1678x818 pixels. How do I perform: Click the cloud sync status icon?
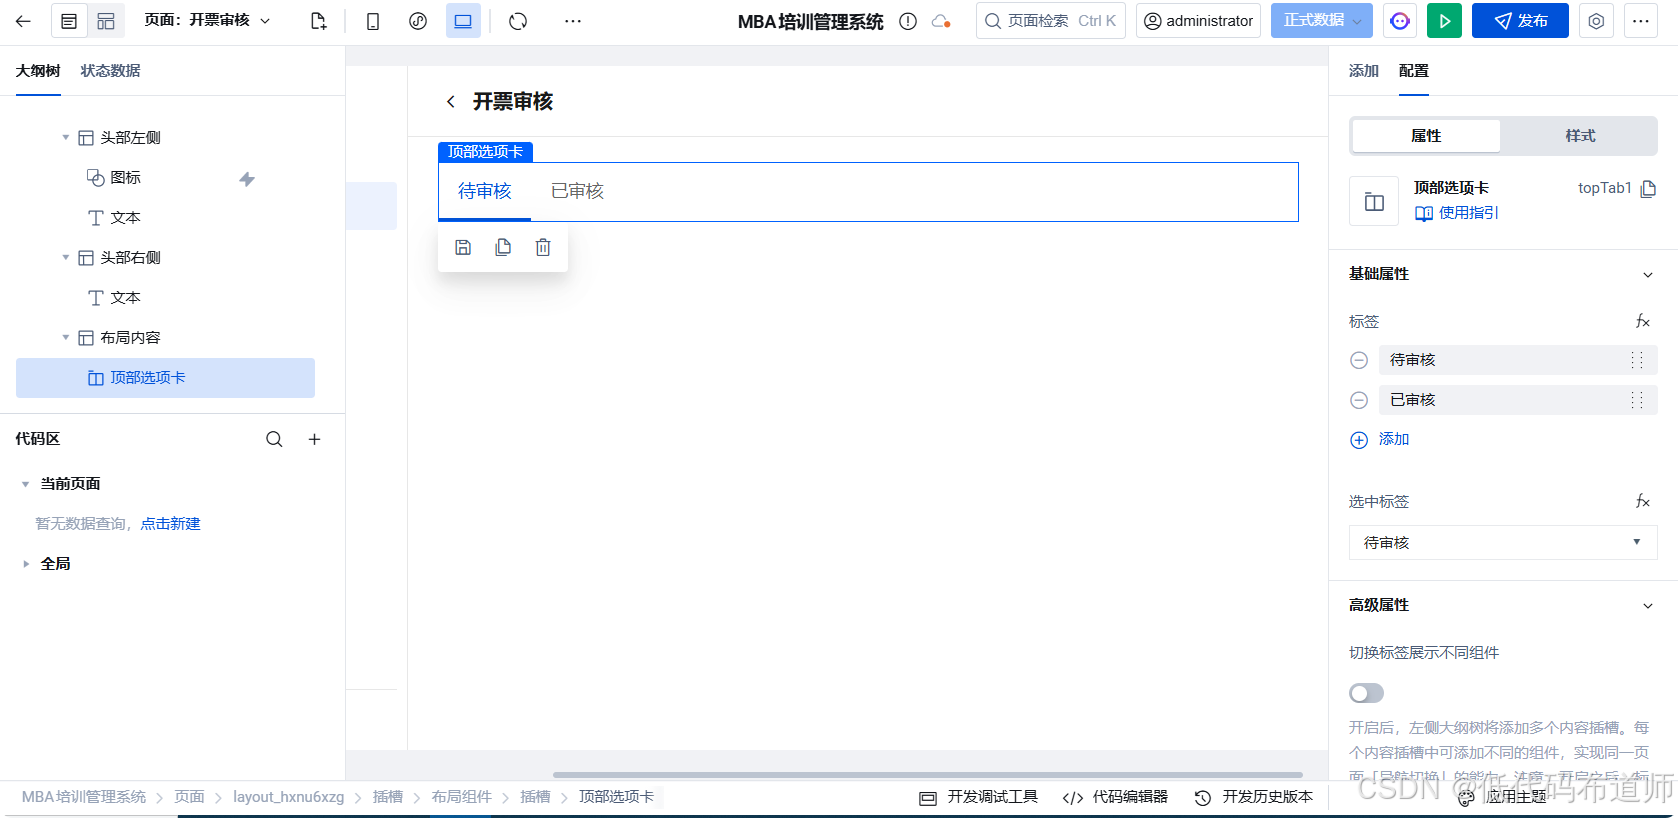[x=941, y=21]
